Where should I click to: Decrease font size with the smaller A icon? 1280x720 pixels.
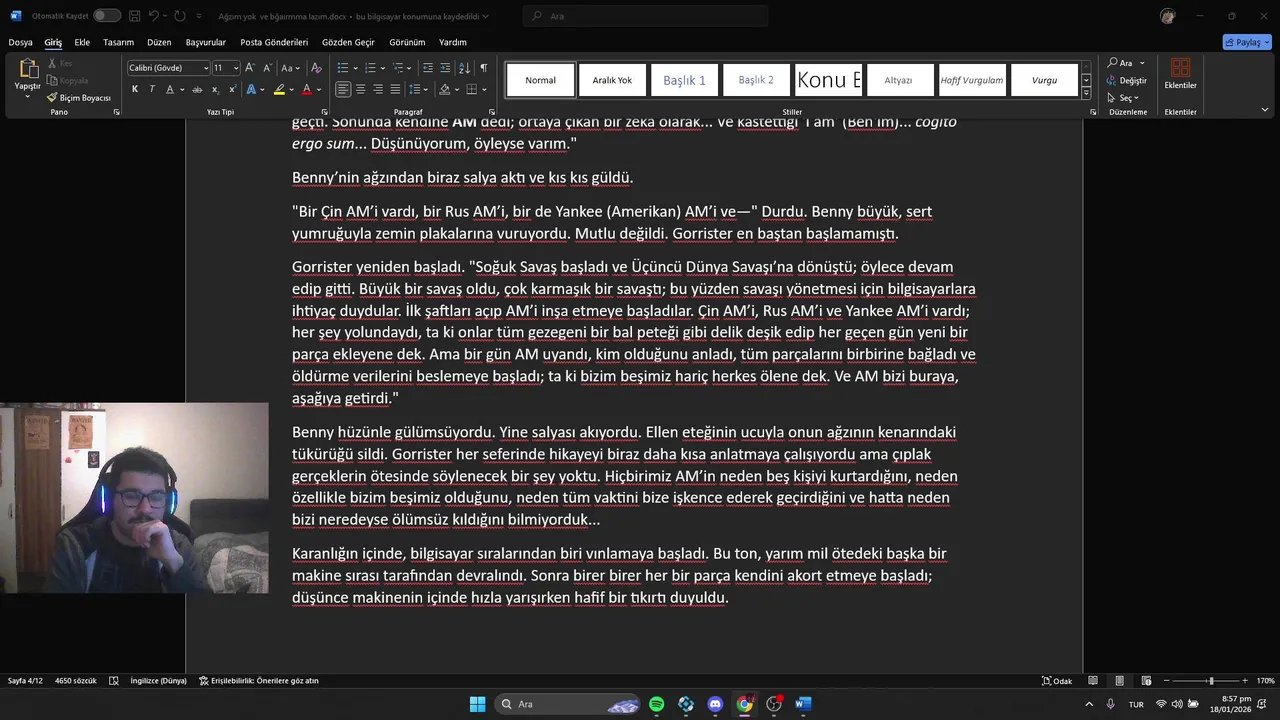tap(268, 68)
